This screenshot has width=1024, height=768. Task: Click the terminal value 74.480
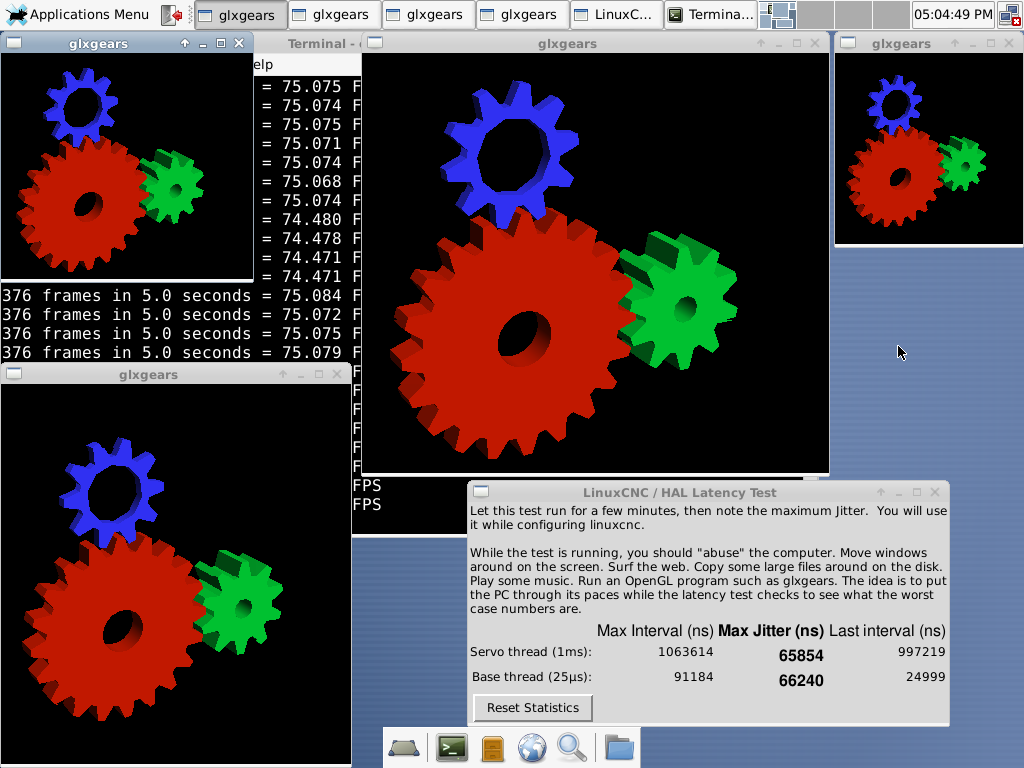(312, 219)
